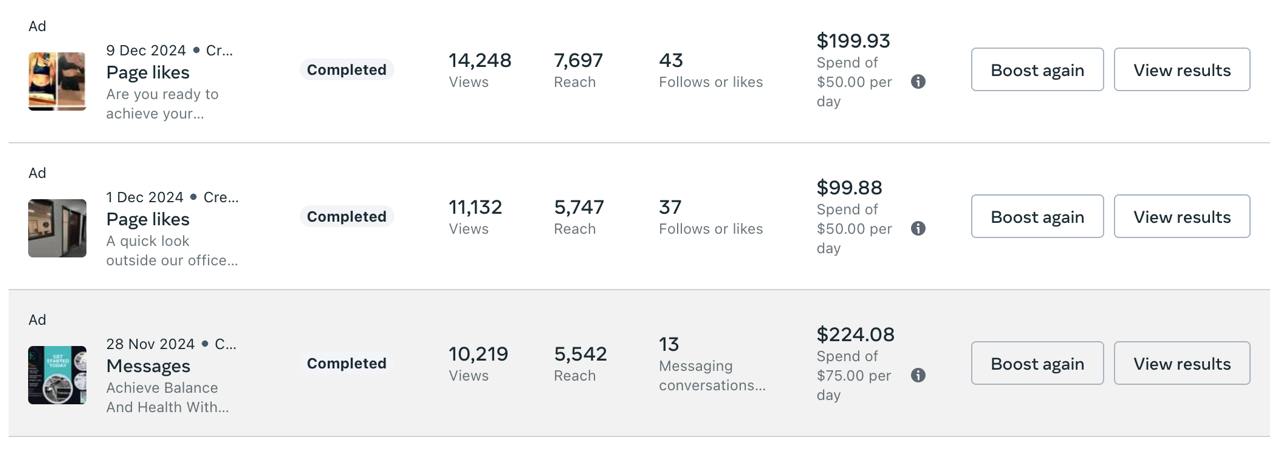Click Completed status of the 9 Dec ad
This screenshot has width=1280, height=453.
point(346,70)
